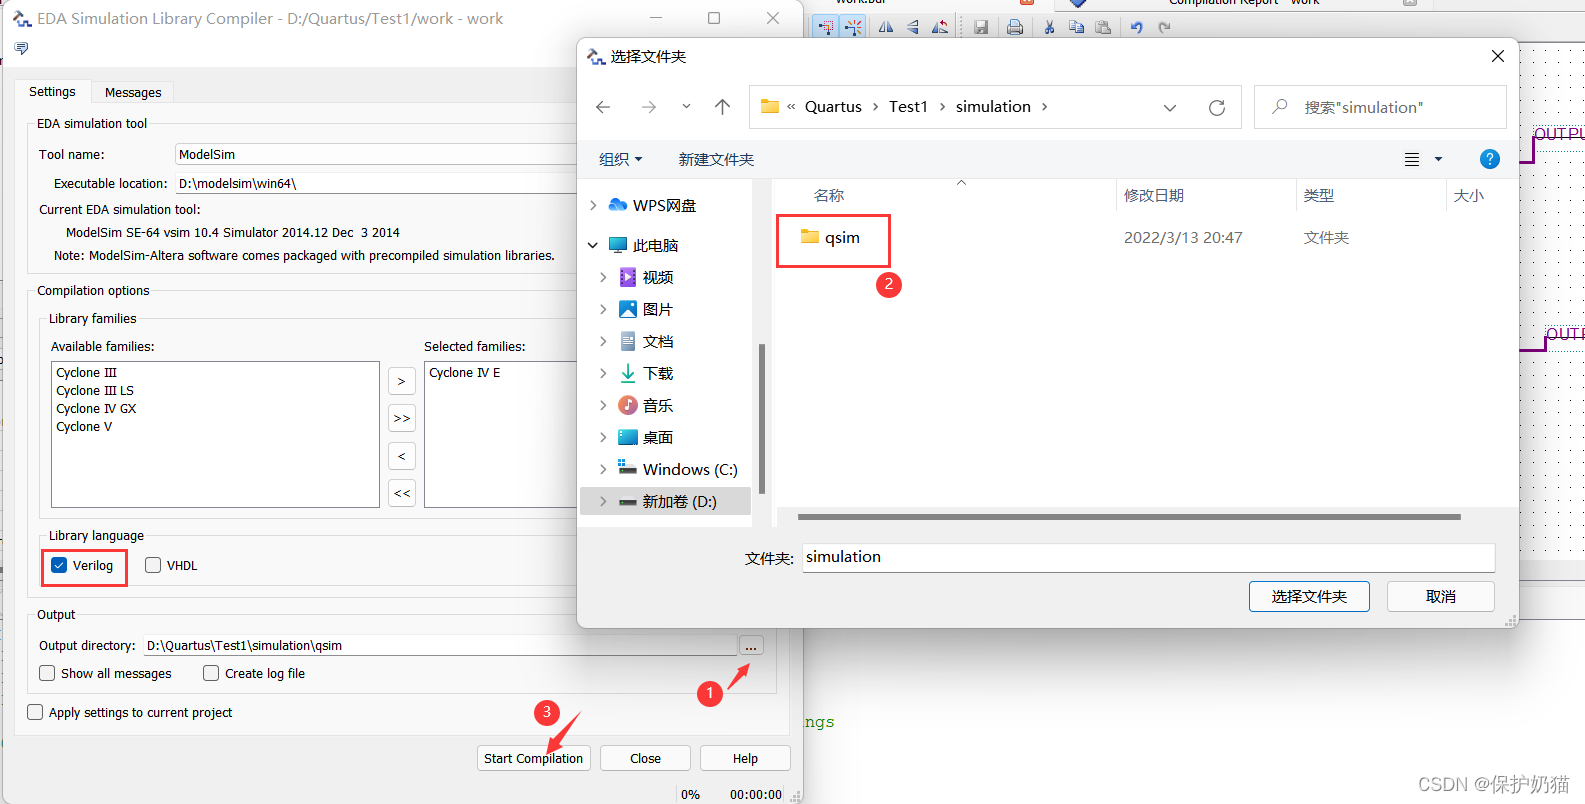
Task: Click the Help button in Library Compiler
Action: pyautogui.click(x=745, y=758)
